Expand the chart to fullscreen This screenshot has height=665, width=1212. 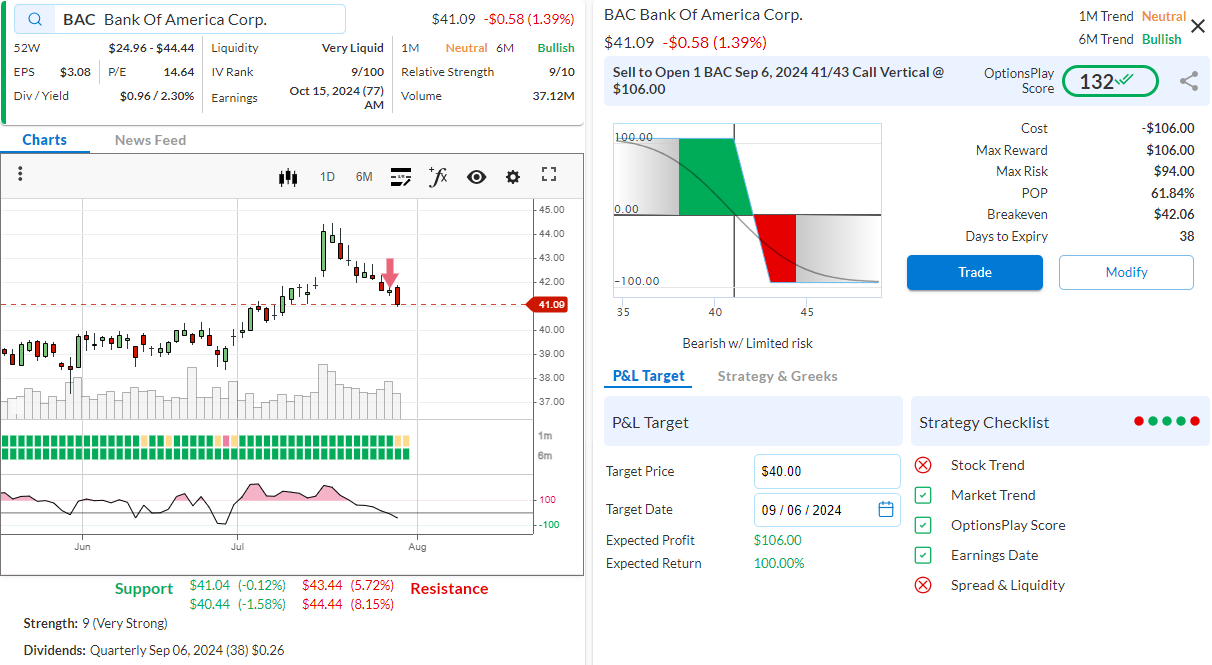pos(548,175)
